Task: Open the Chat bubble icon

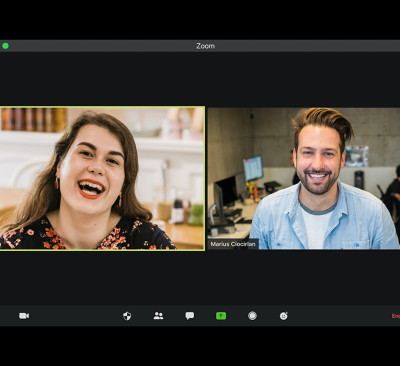Action: pyautogui.click(x=190, y=316)
